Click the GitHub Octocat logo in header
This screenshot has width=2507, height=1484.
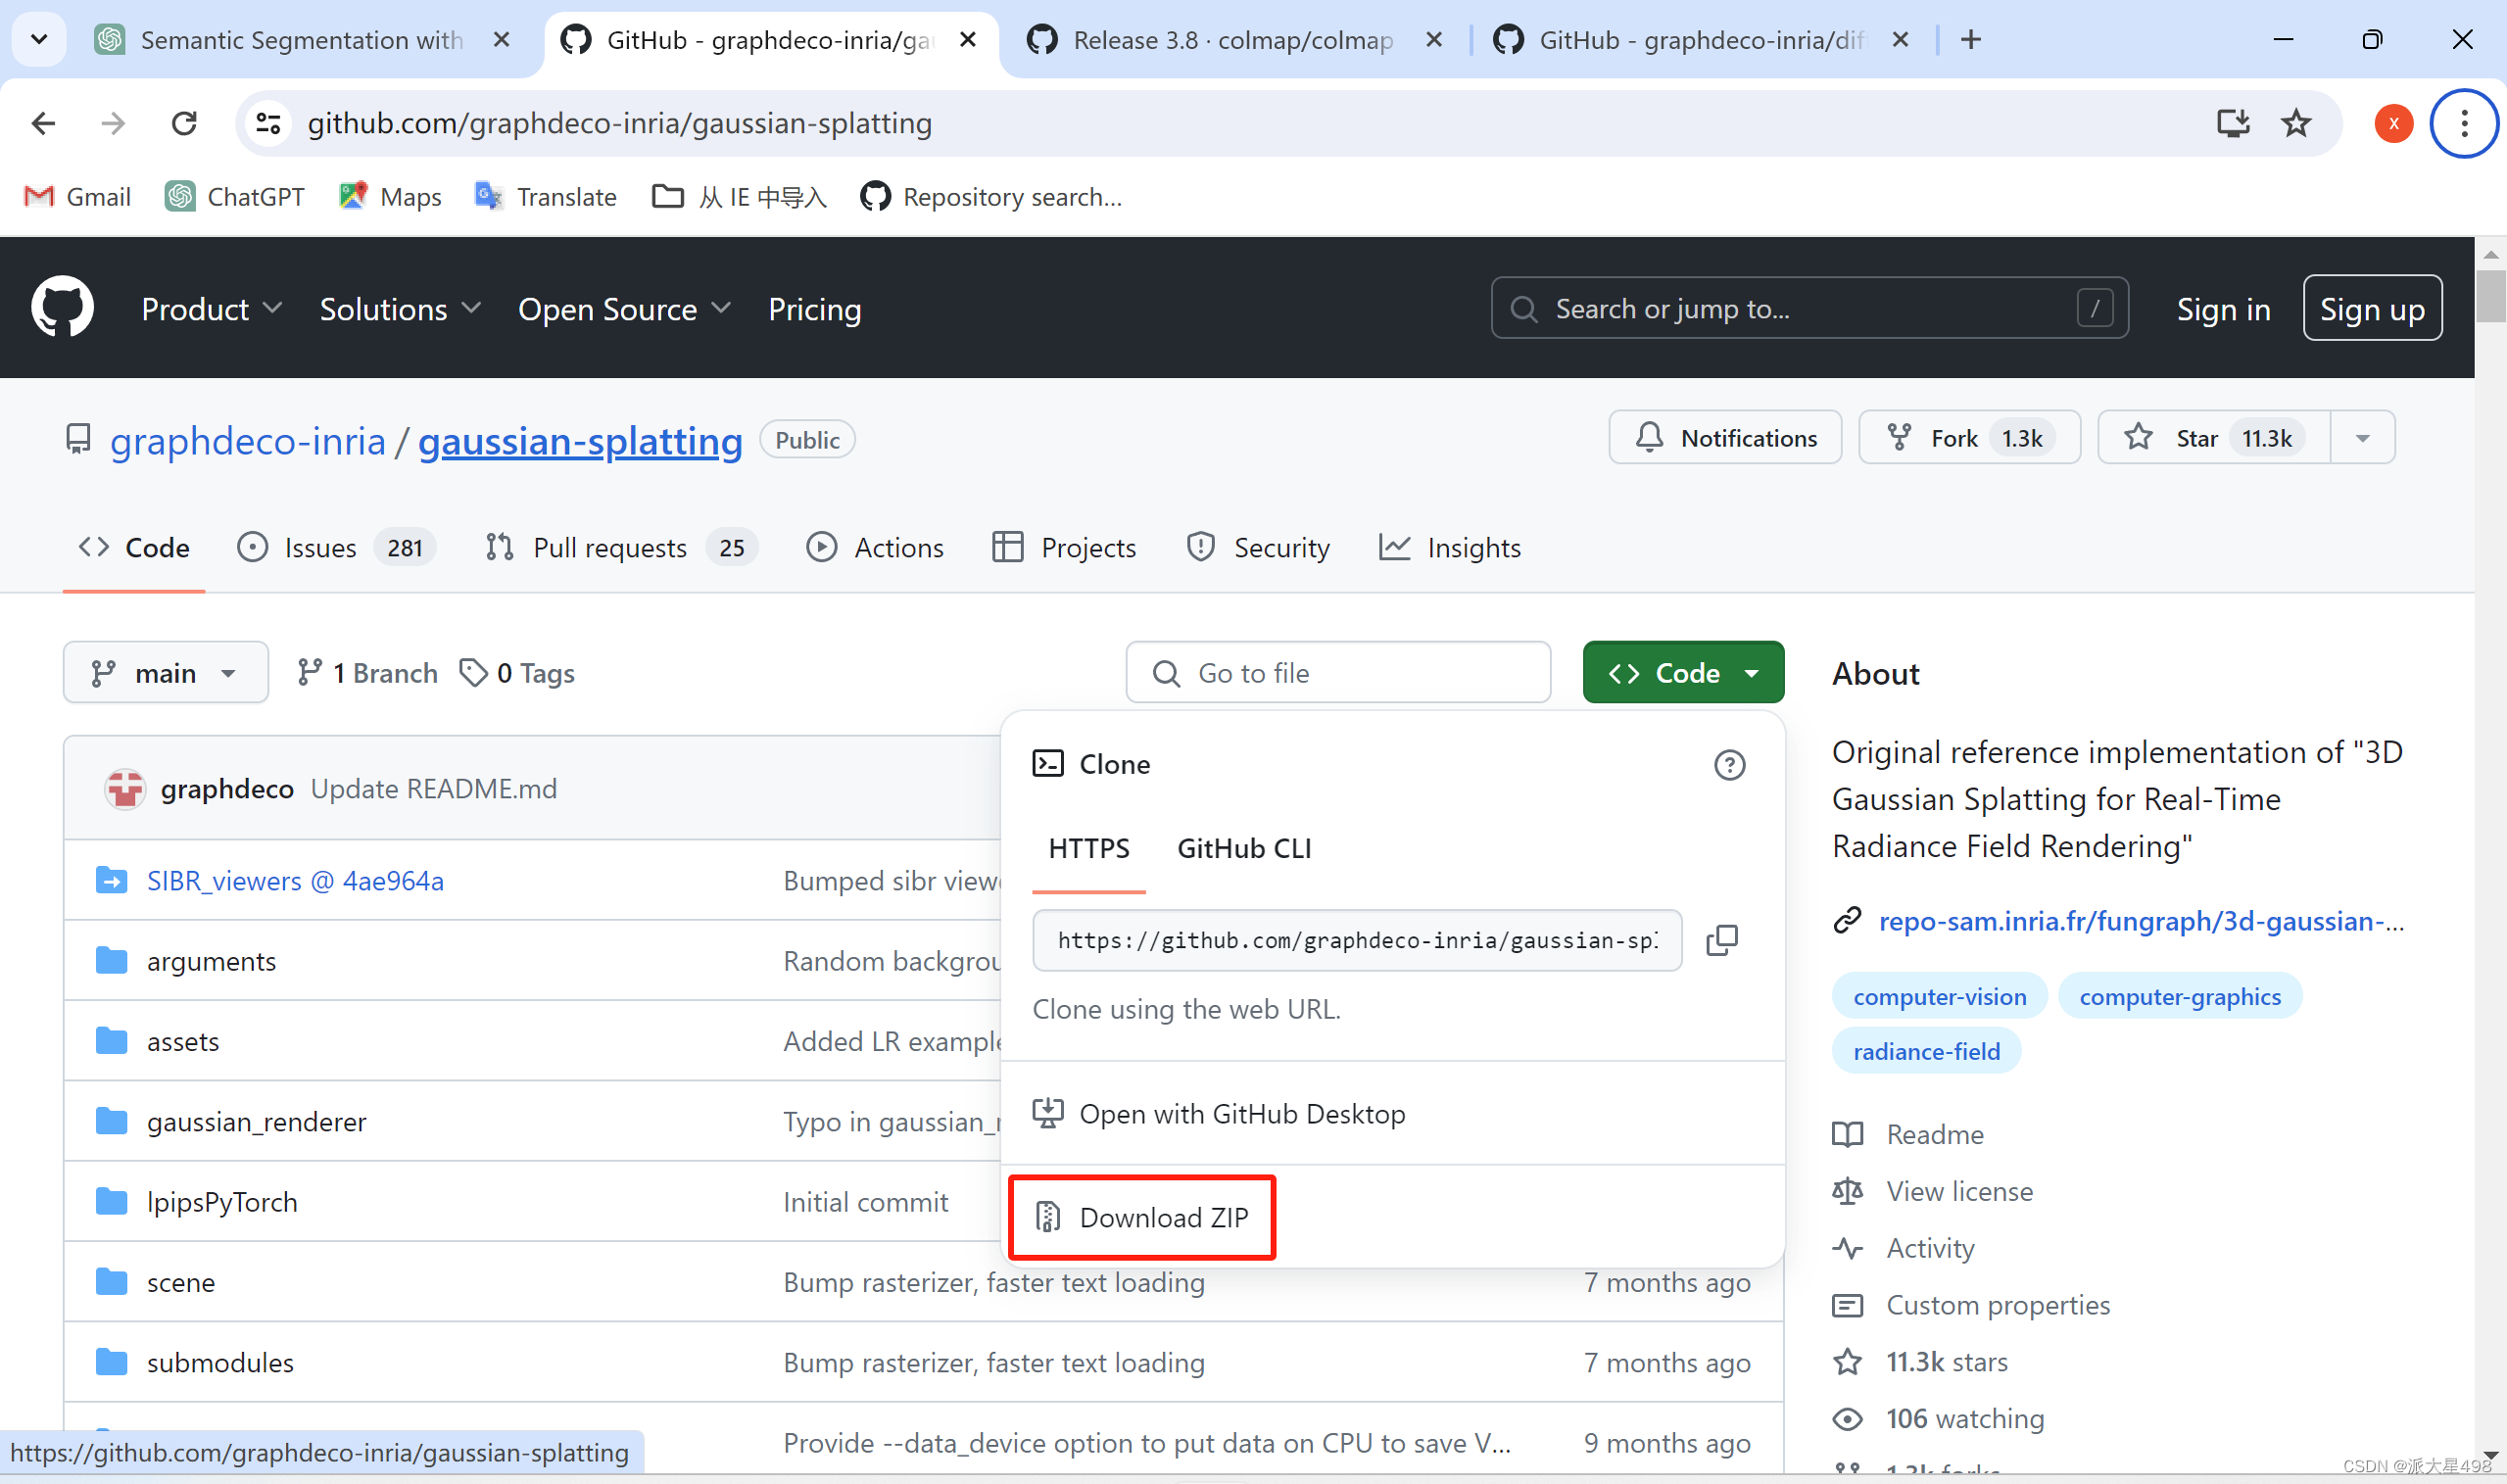tap(62, 308)
